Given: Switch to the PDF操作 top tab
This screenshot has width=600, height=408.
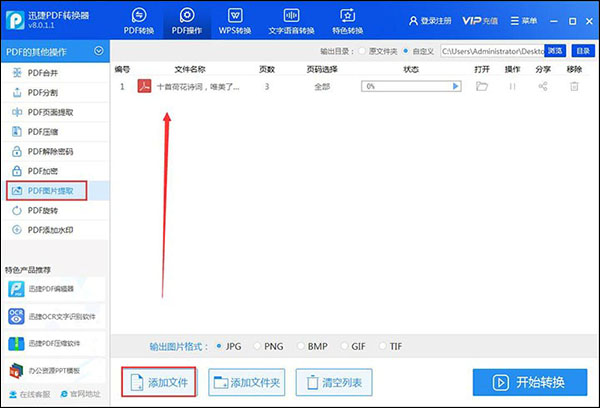Looking at the screenshot, I should pos(187,21).
